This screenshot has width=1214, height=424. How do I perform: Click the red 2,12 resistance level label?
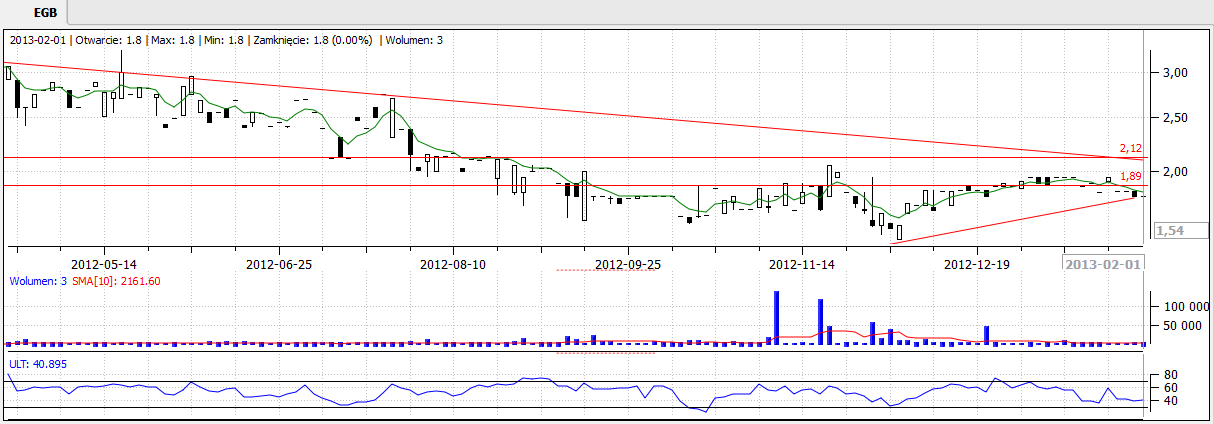[1129, 148]
